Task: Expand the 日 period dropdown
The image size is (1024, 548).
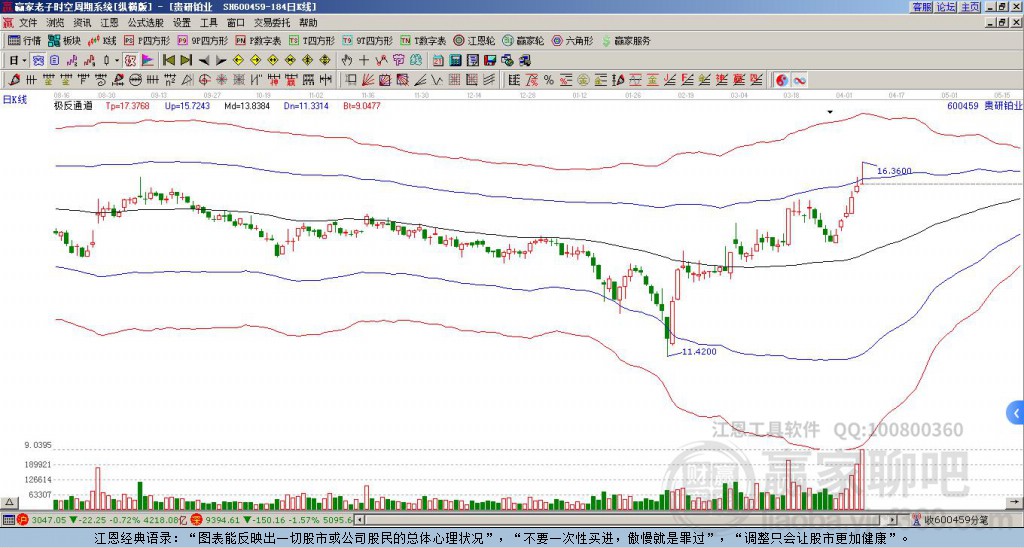Action: coord(24,61)
